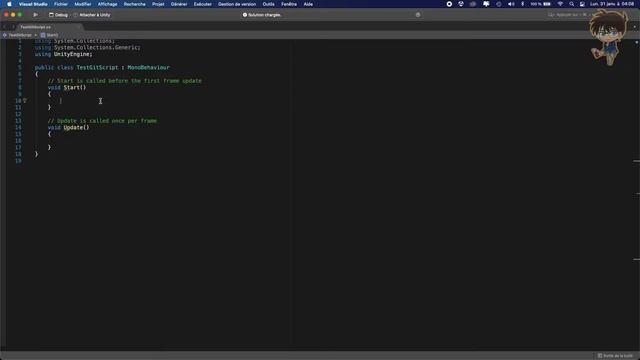This screenshot has width=640, height=360.
Task: Click line number 14 in the gutter
Action: click(x=18, y=127)
